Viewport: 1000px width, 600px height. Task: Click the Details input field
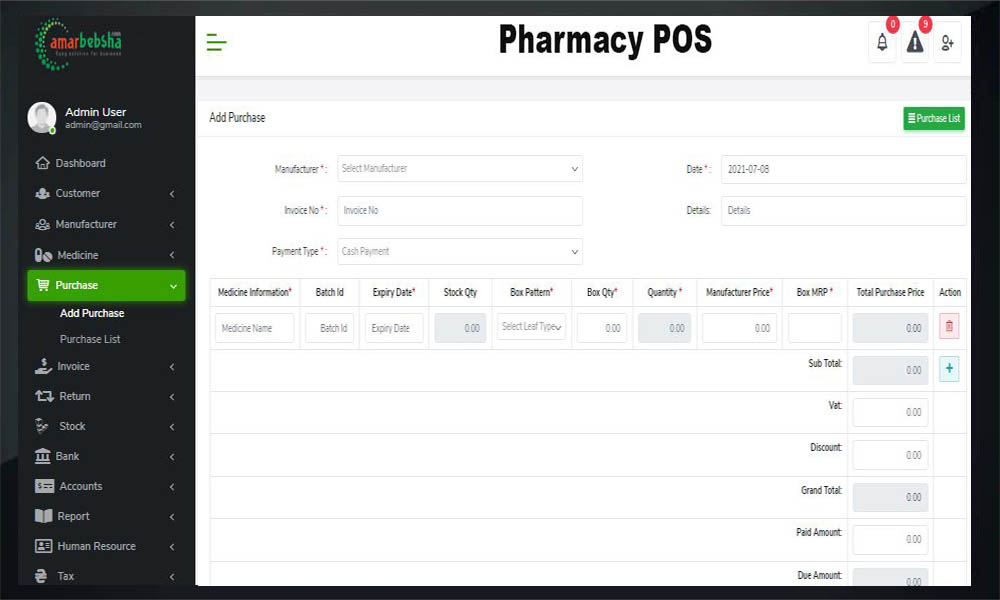(843, 210)
